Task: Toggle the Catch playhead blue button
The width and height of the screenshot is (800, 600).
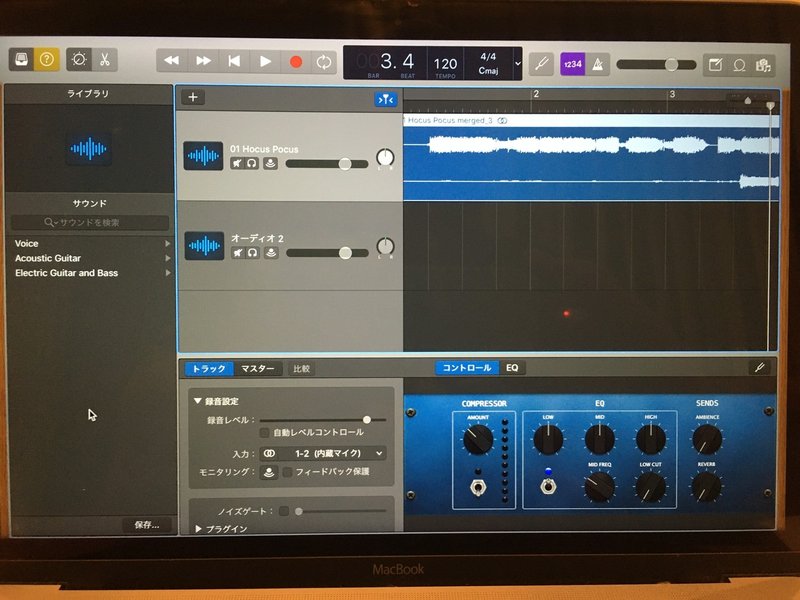Action: [386, 99]
